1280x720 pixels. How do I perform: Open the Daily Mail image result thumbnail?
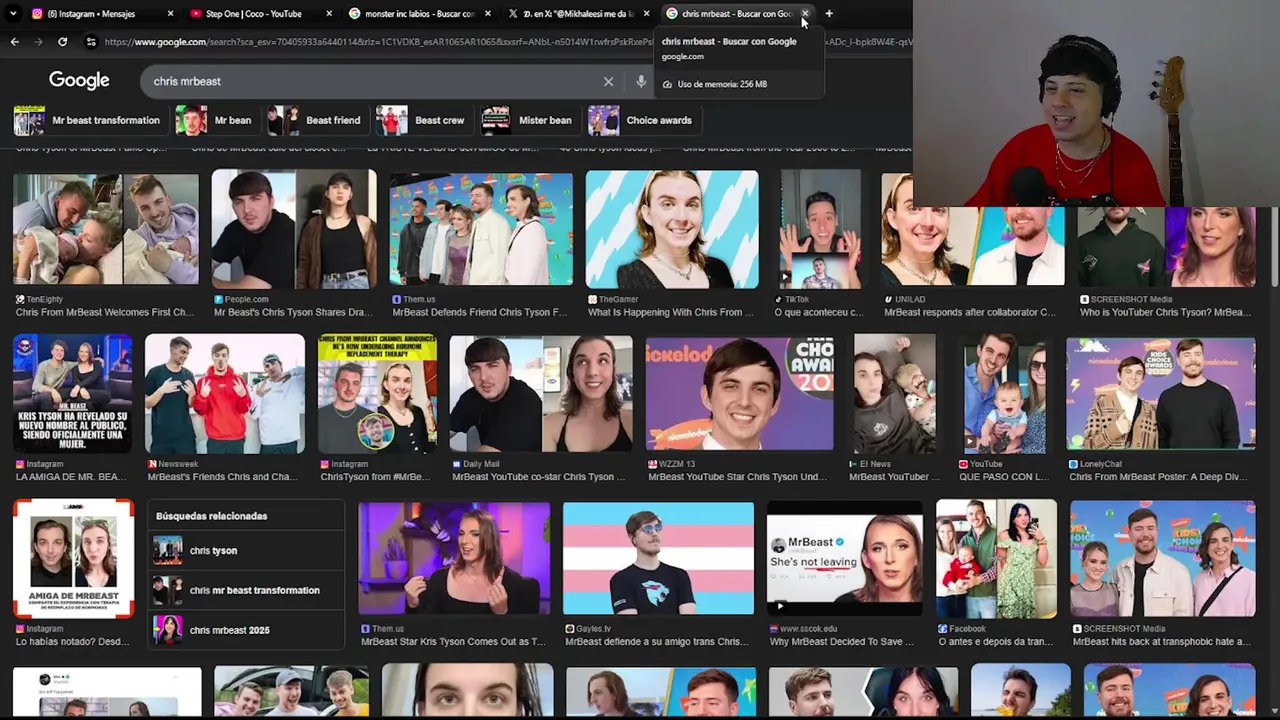[x=541, y=394]
